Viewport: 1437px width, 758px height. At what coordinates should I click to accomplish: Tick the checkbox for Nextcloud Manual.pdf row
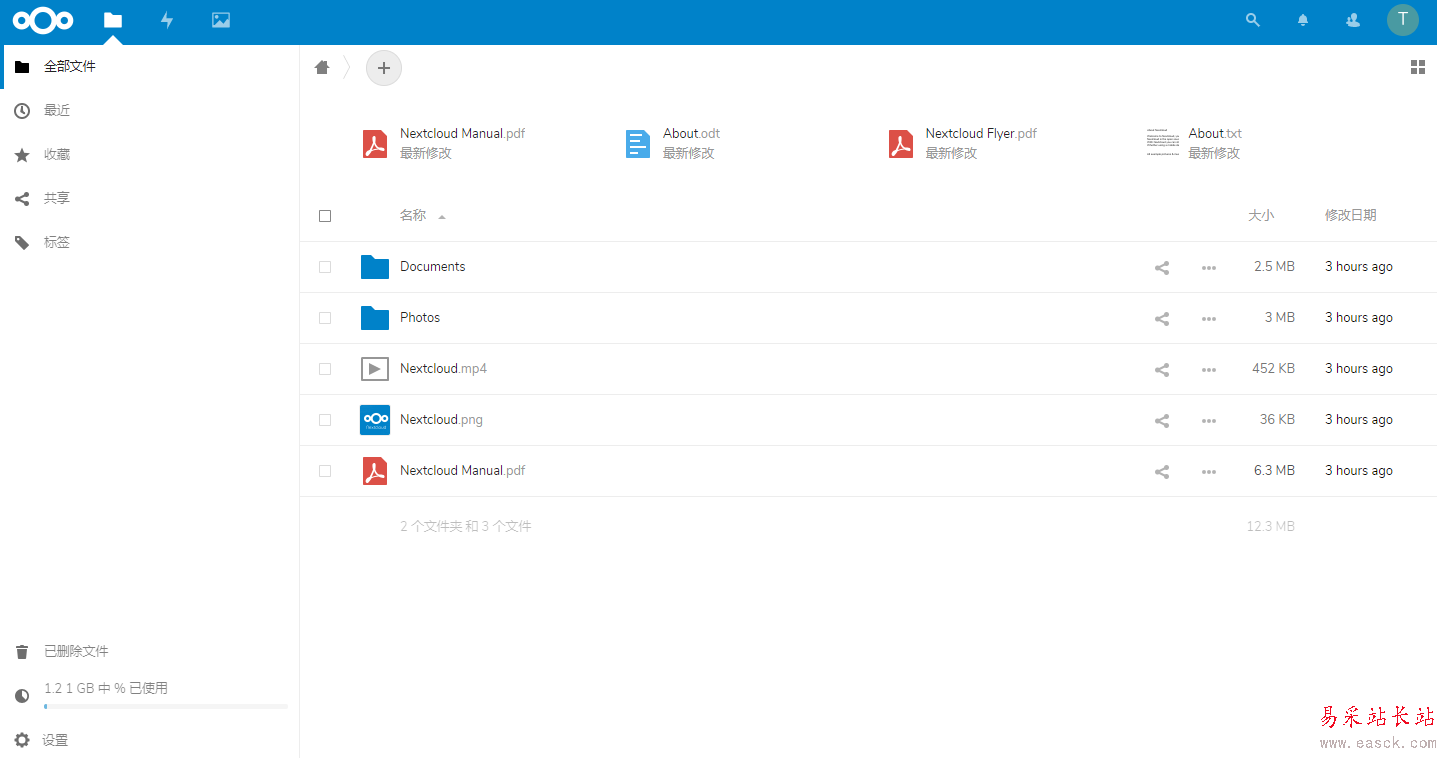pyautogui.click(x=325, y=471)
